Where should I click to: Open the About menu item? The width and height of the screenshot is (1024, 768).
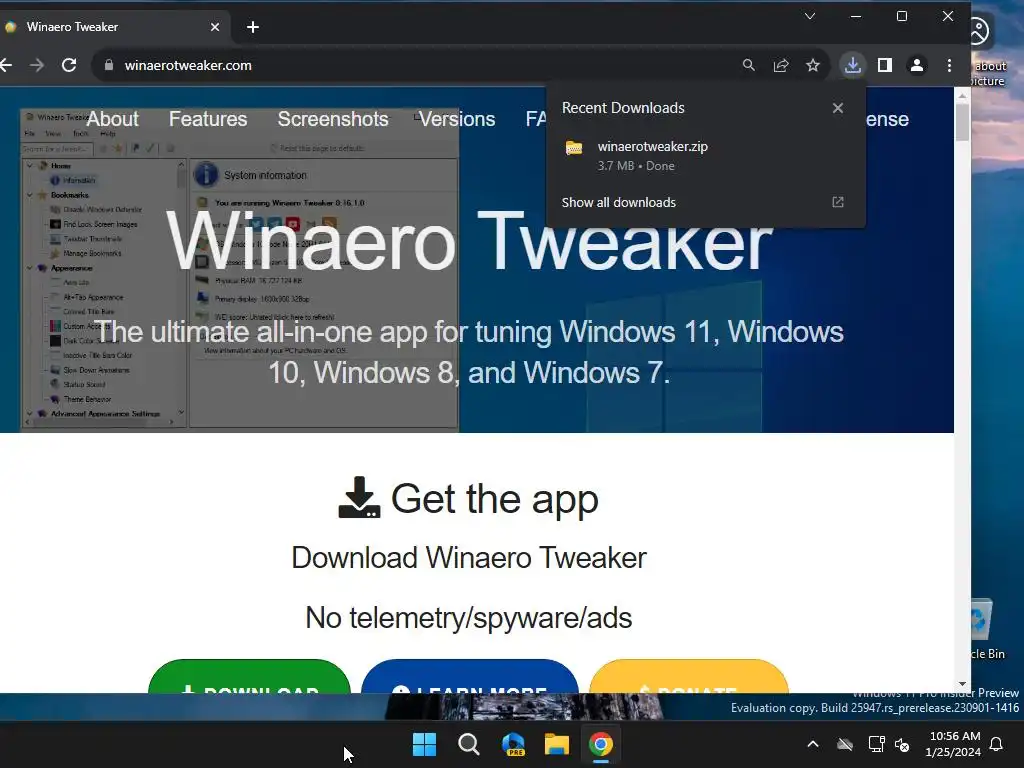(112, 119)
